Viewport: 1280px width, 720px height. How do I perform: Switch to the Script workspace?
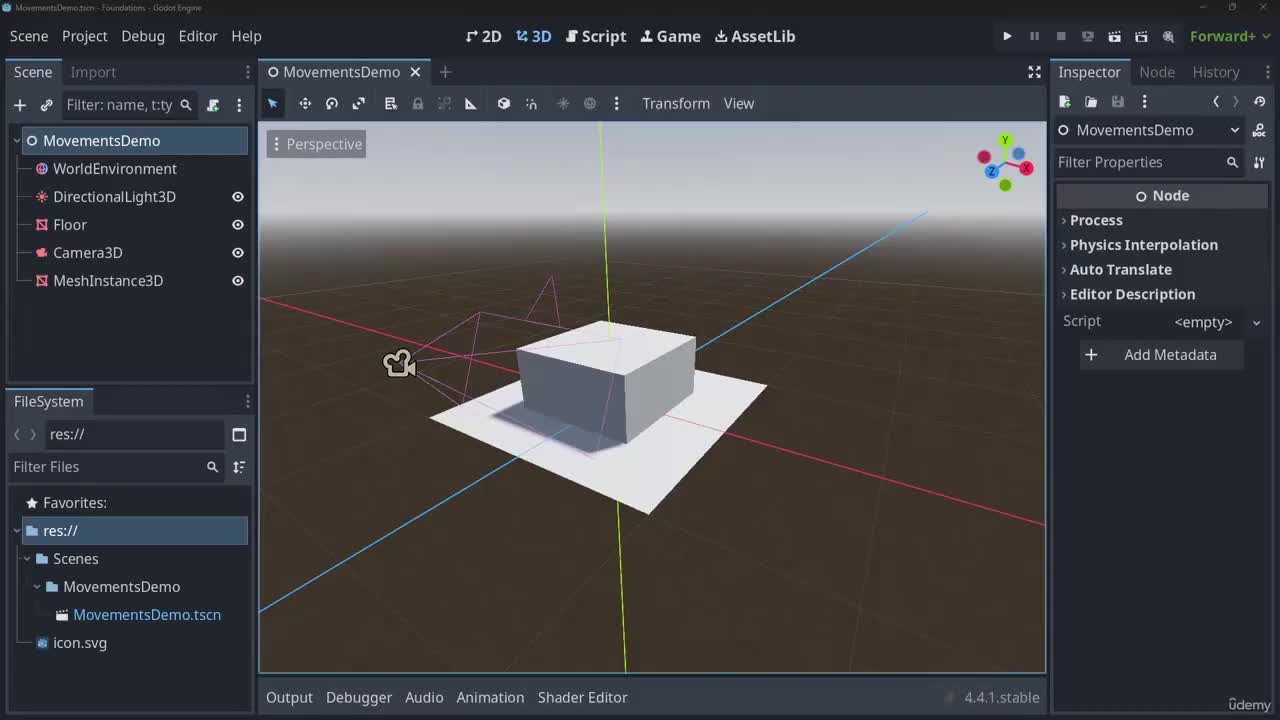click(x=596, y=36)
